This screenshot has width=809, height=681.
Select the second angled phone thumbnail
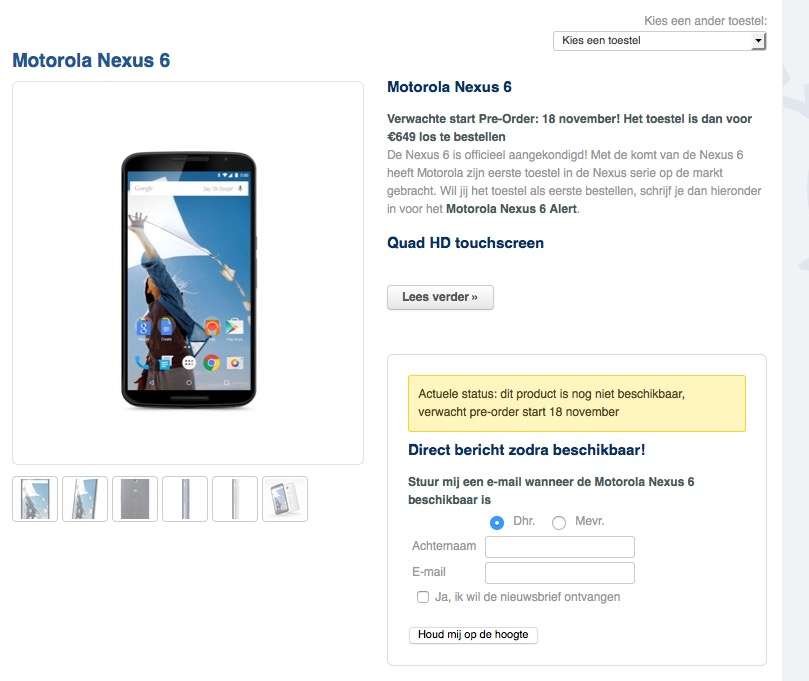coord(85,499)
